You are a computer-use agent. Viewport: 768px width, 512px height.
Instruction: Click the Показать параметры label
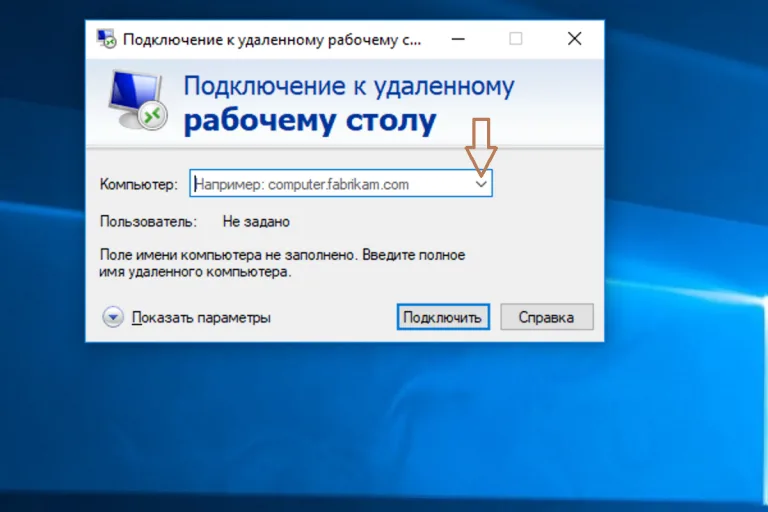[x=201, y=317]
